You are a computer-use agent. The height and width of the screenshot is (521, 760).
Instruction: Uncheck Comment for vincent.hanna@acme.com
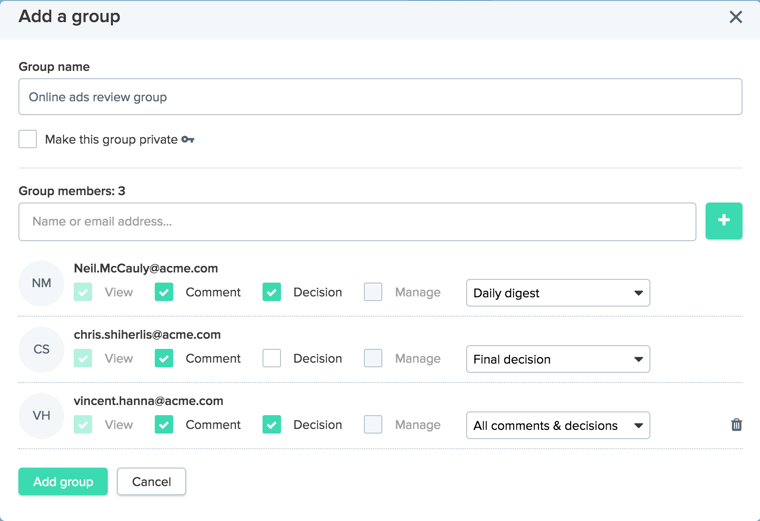(x=164, y=424)
